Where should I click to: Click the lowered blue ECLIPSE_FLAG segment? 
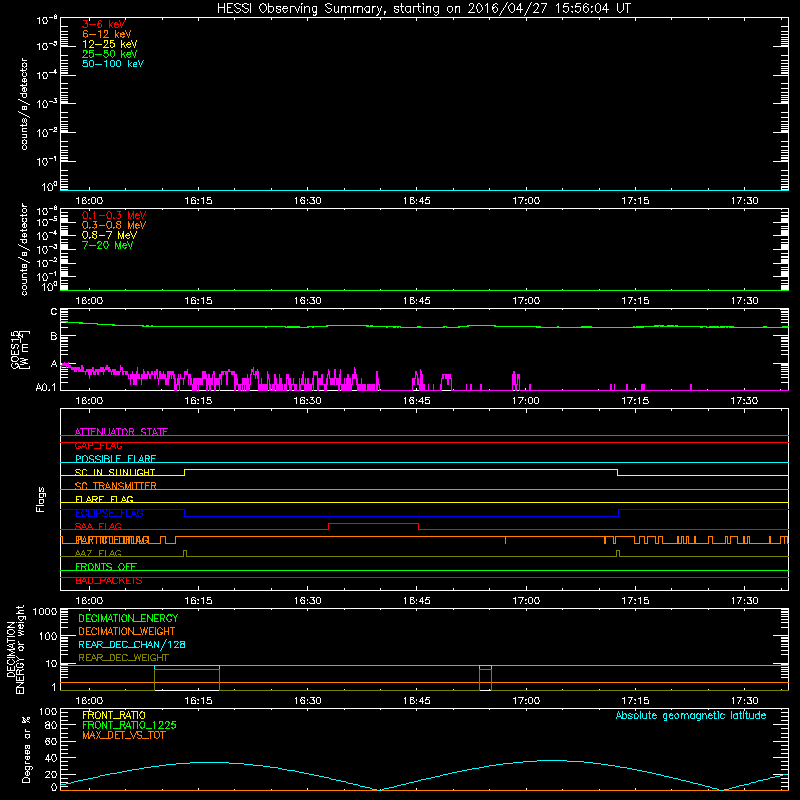click(402, 516)
